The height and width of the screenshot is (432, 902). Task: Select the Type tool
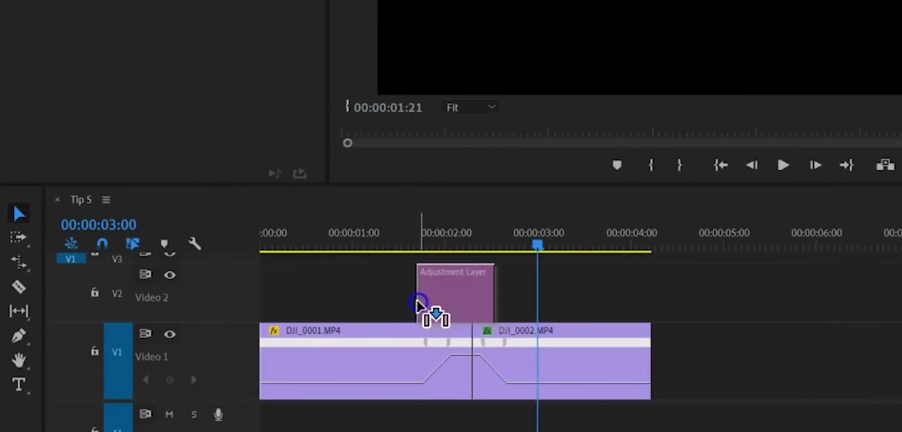tap(18, 384)
